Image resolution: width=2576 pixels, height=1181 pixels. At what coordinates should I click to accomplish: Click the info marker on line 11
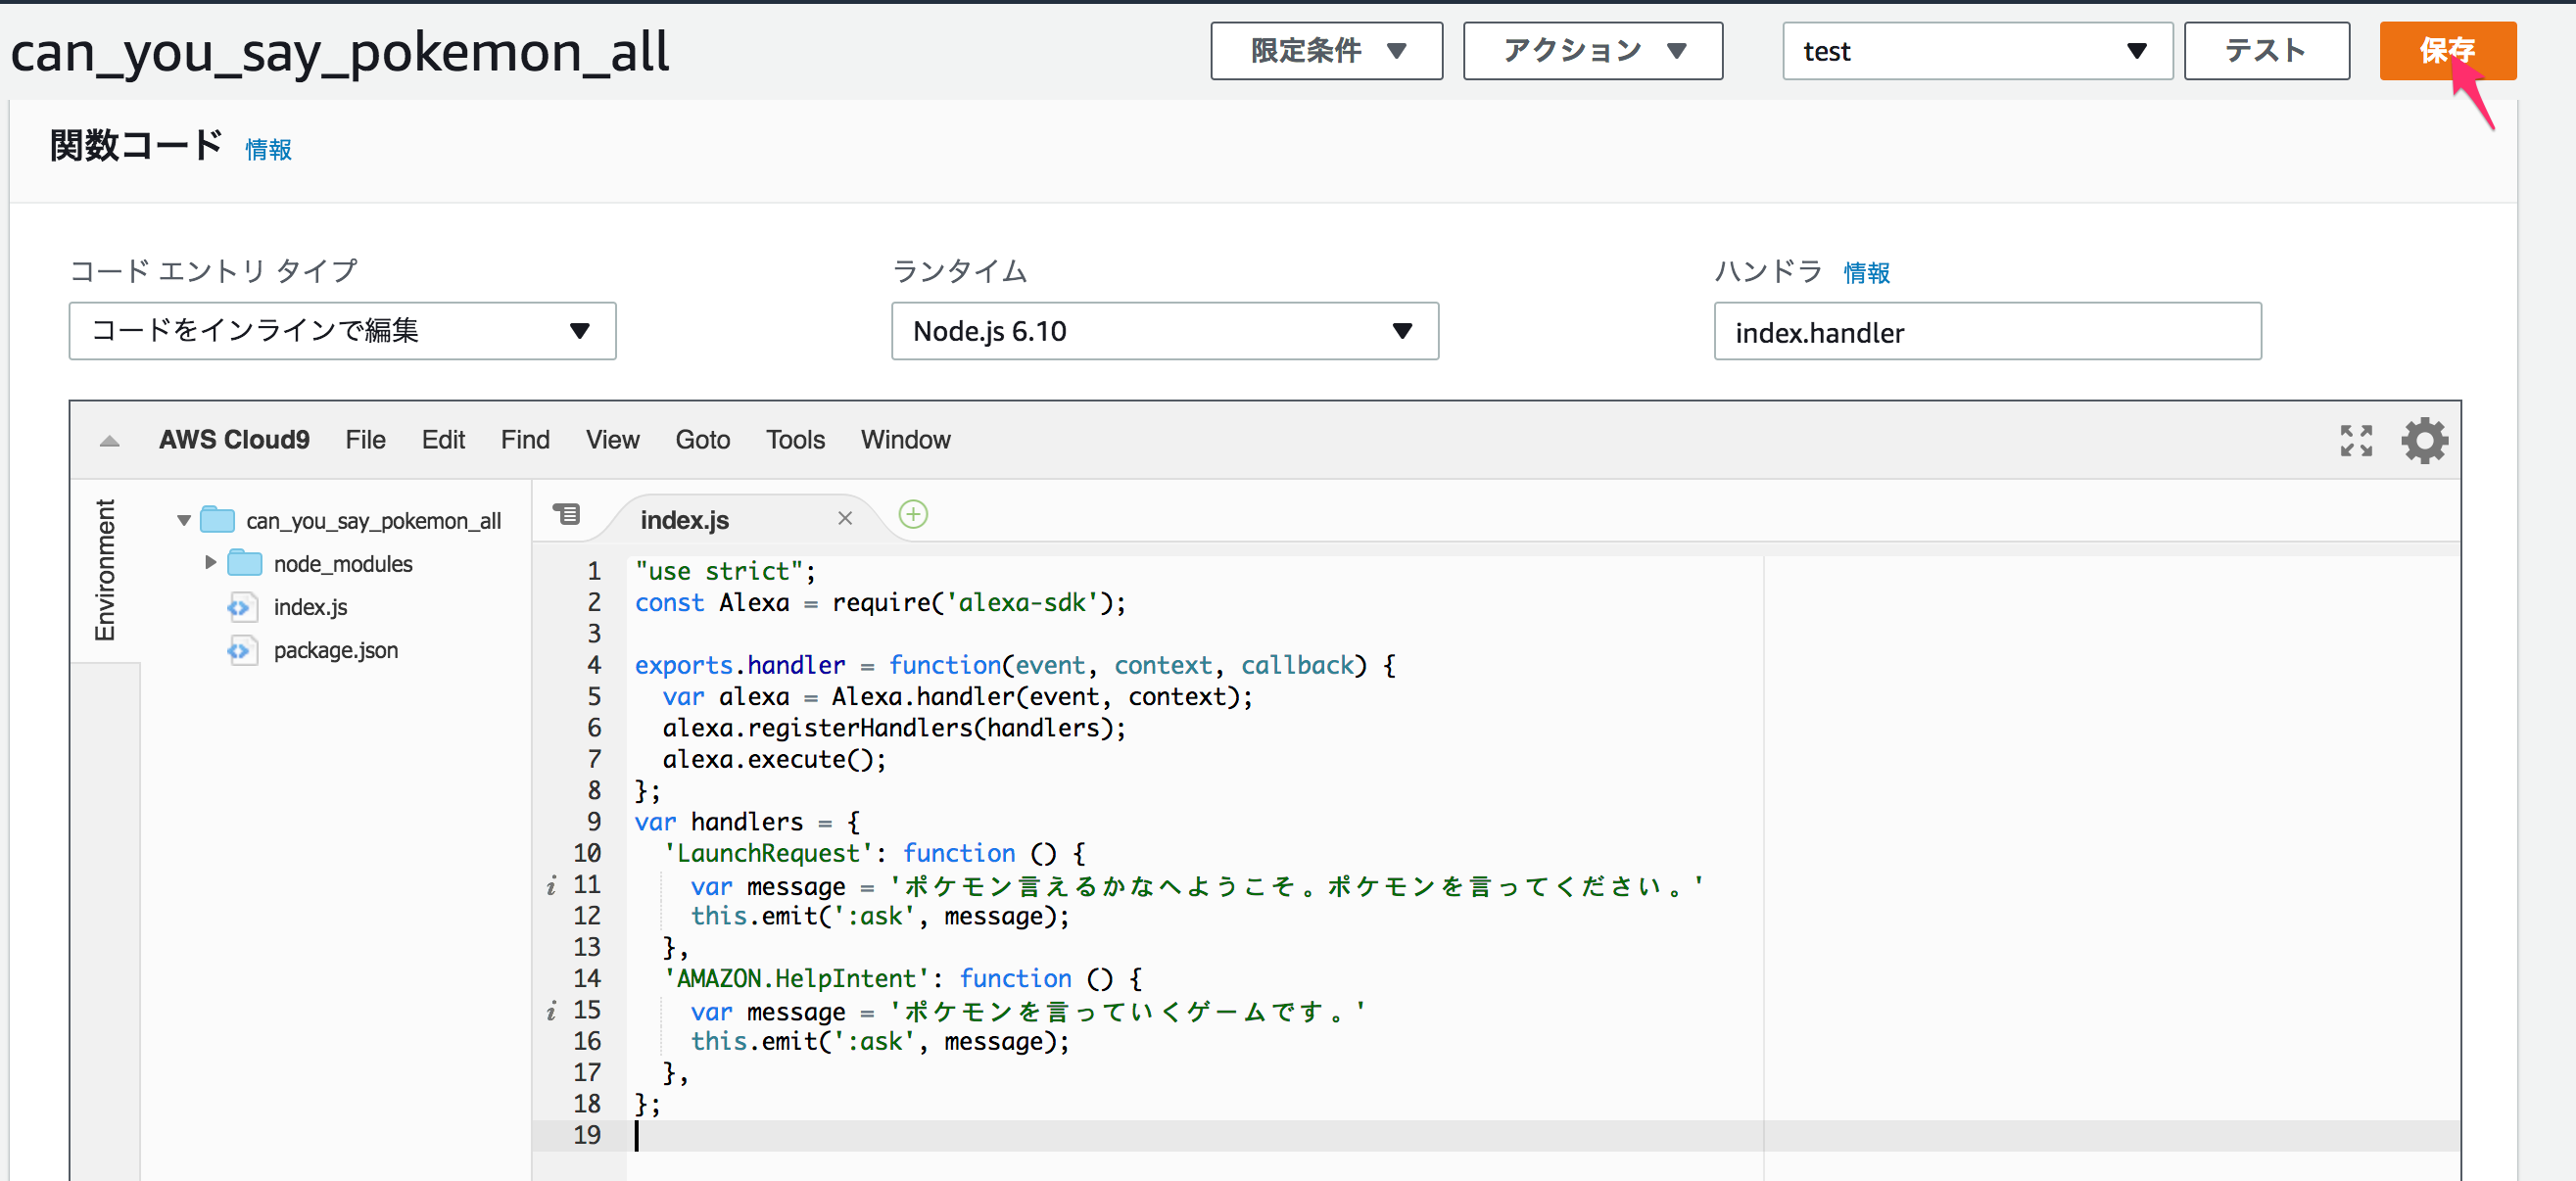550,886
